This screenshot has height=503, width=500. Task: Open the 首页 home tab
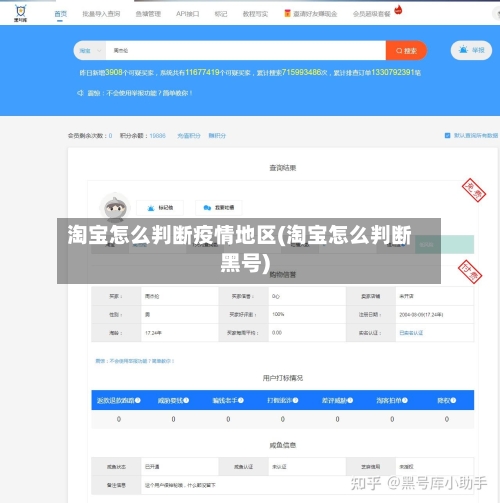pos(60,14)
